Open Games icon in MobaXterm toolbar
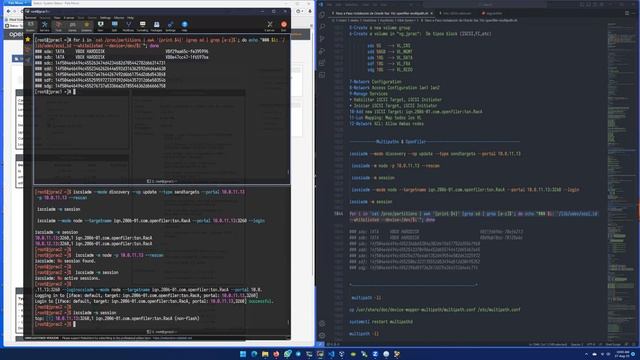 tap(72, 26)
